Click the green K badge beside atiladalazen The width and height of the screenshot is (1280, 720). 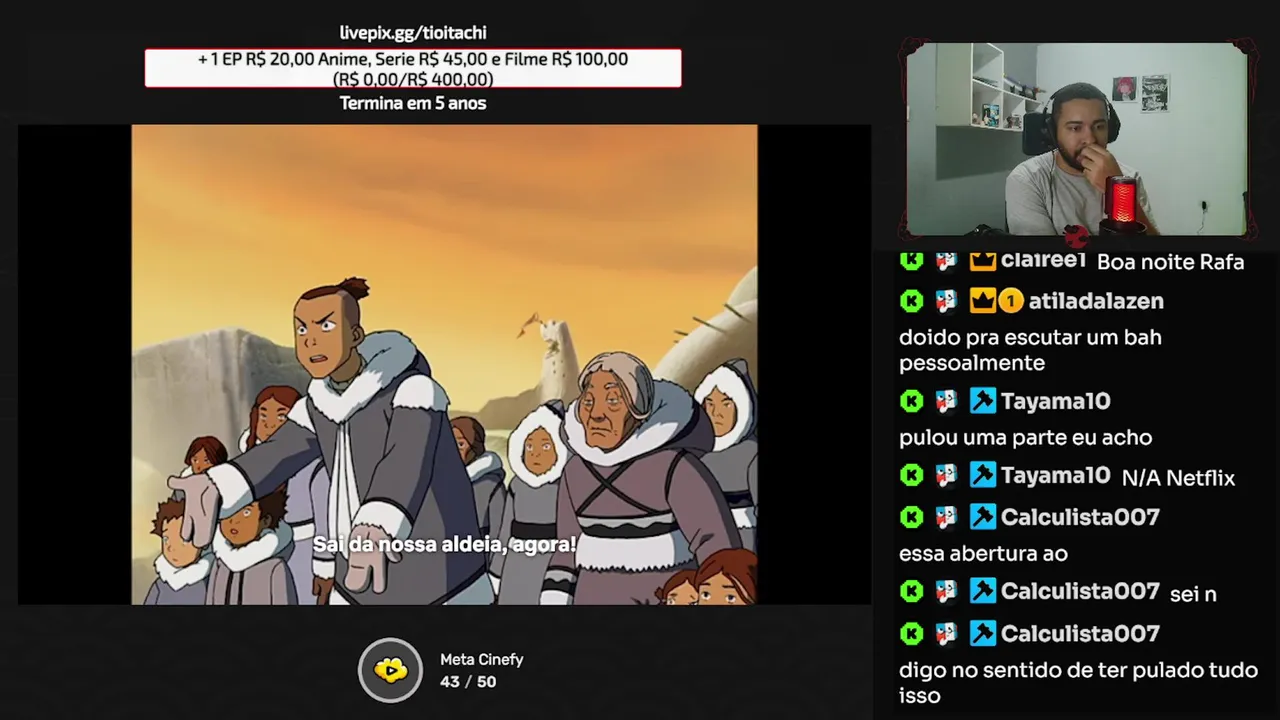911,301
